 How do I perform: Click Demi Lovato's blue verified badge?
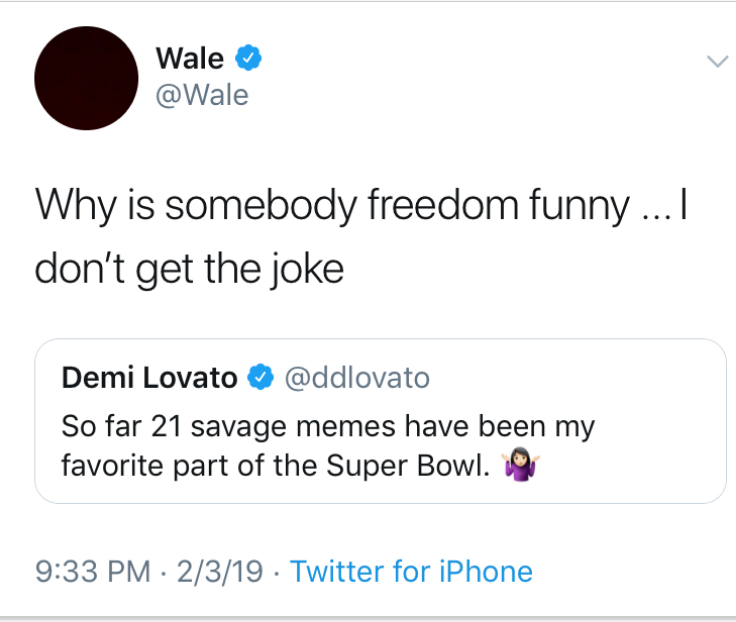pos(261,377)
